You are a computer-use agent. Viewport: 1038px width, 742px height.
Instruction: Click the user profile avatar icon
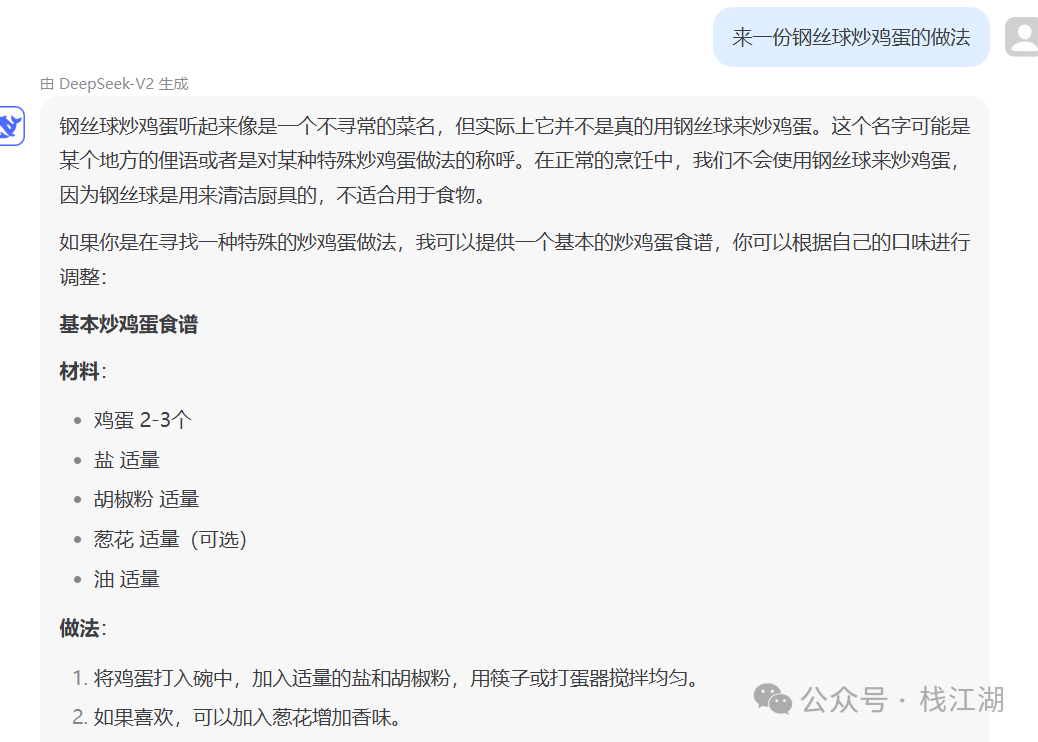pos(1022,37)
